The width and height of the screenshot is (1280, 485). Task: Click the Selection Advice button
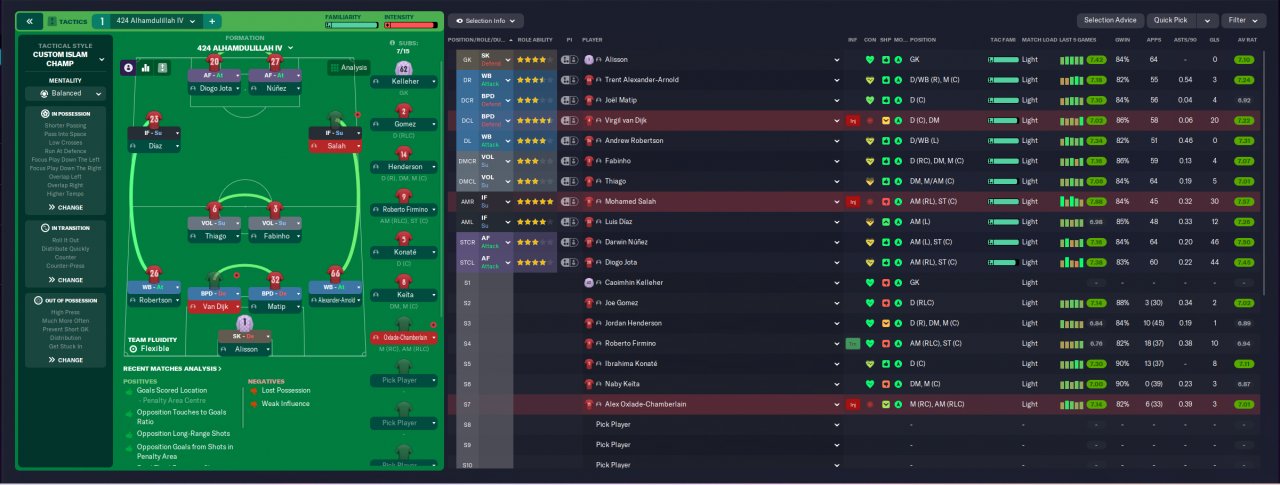(1110, 20)
